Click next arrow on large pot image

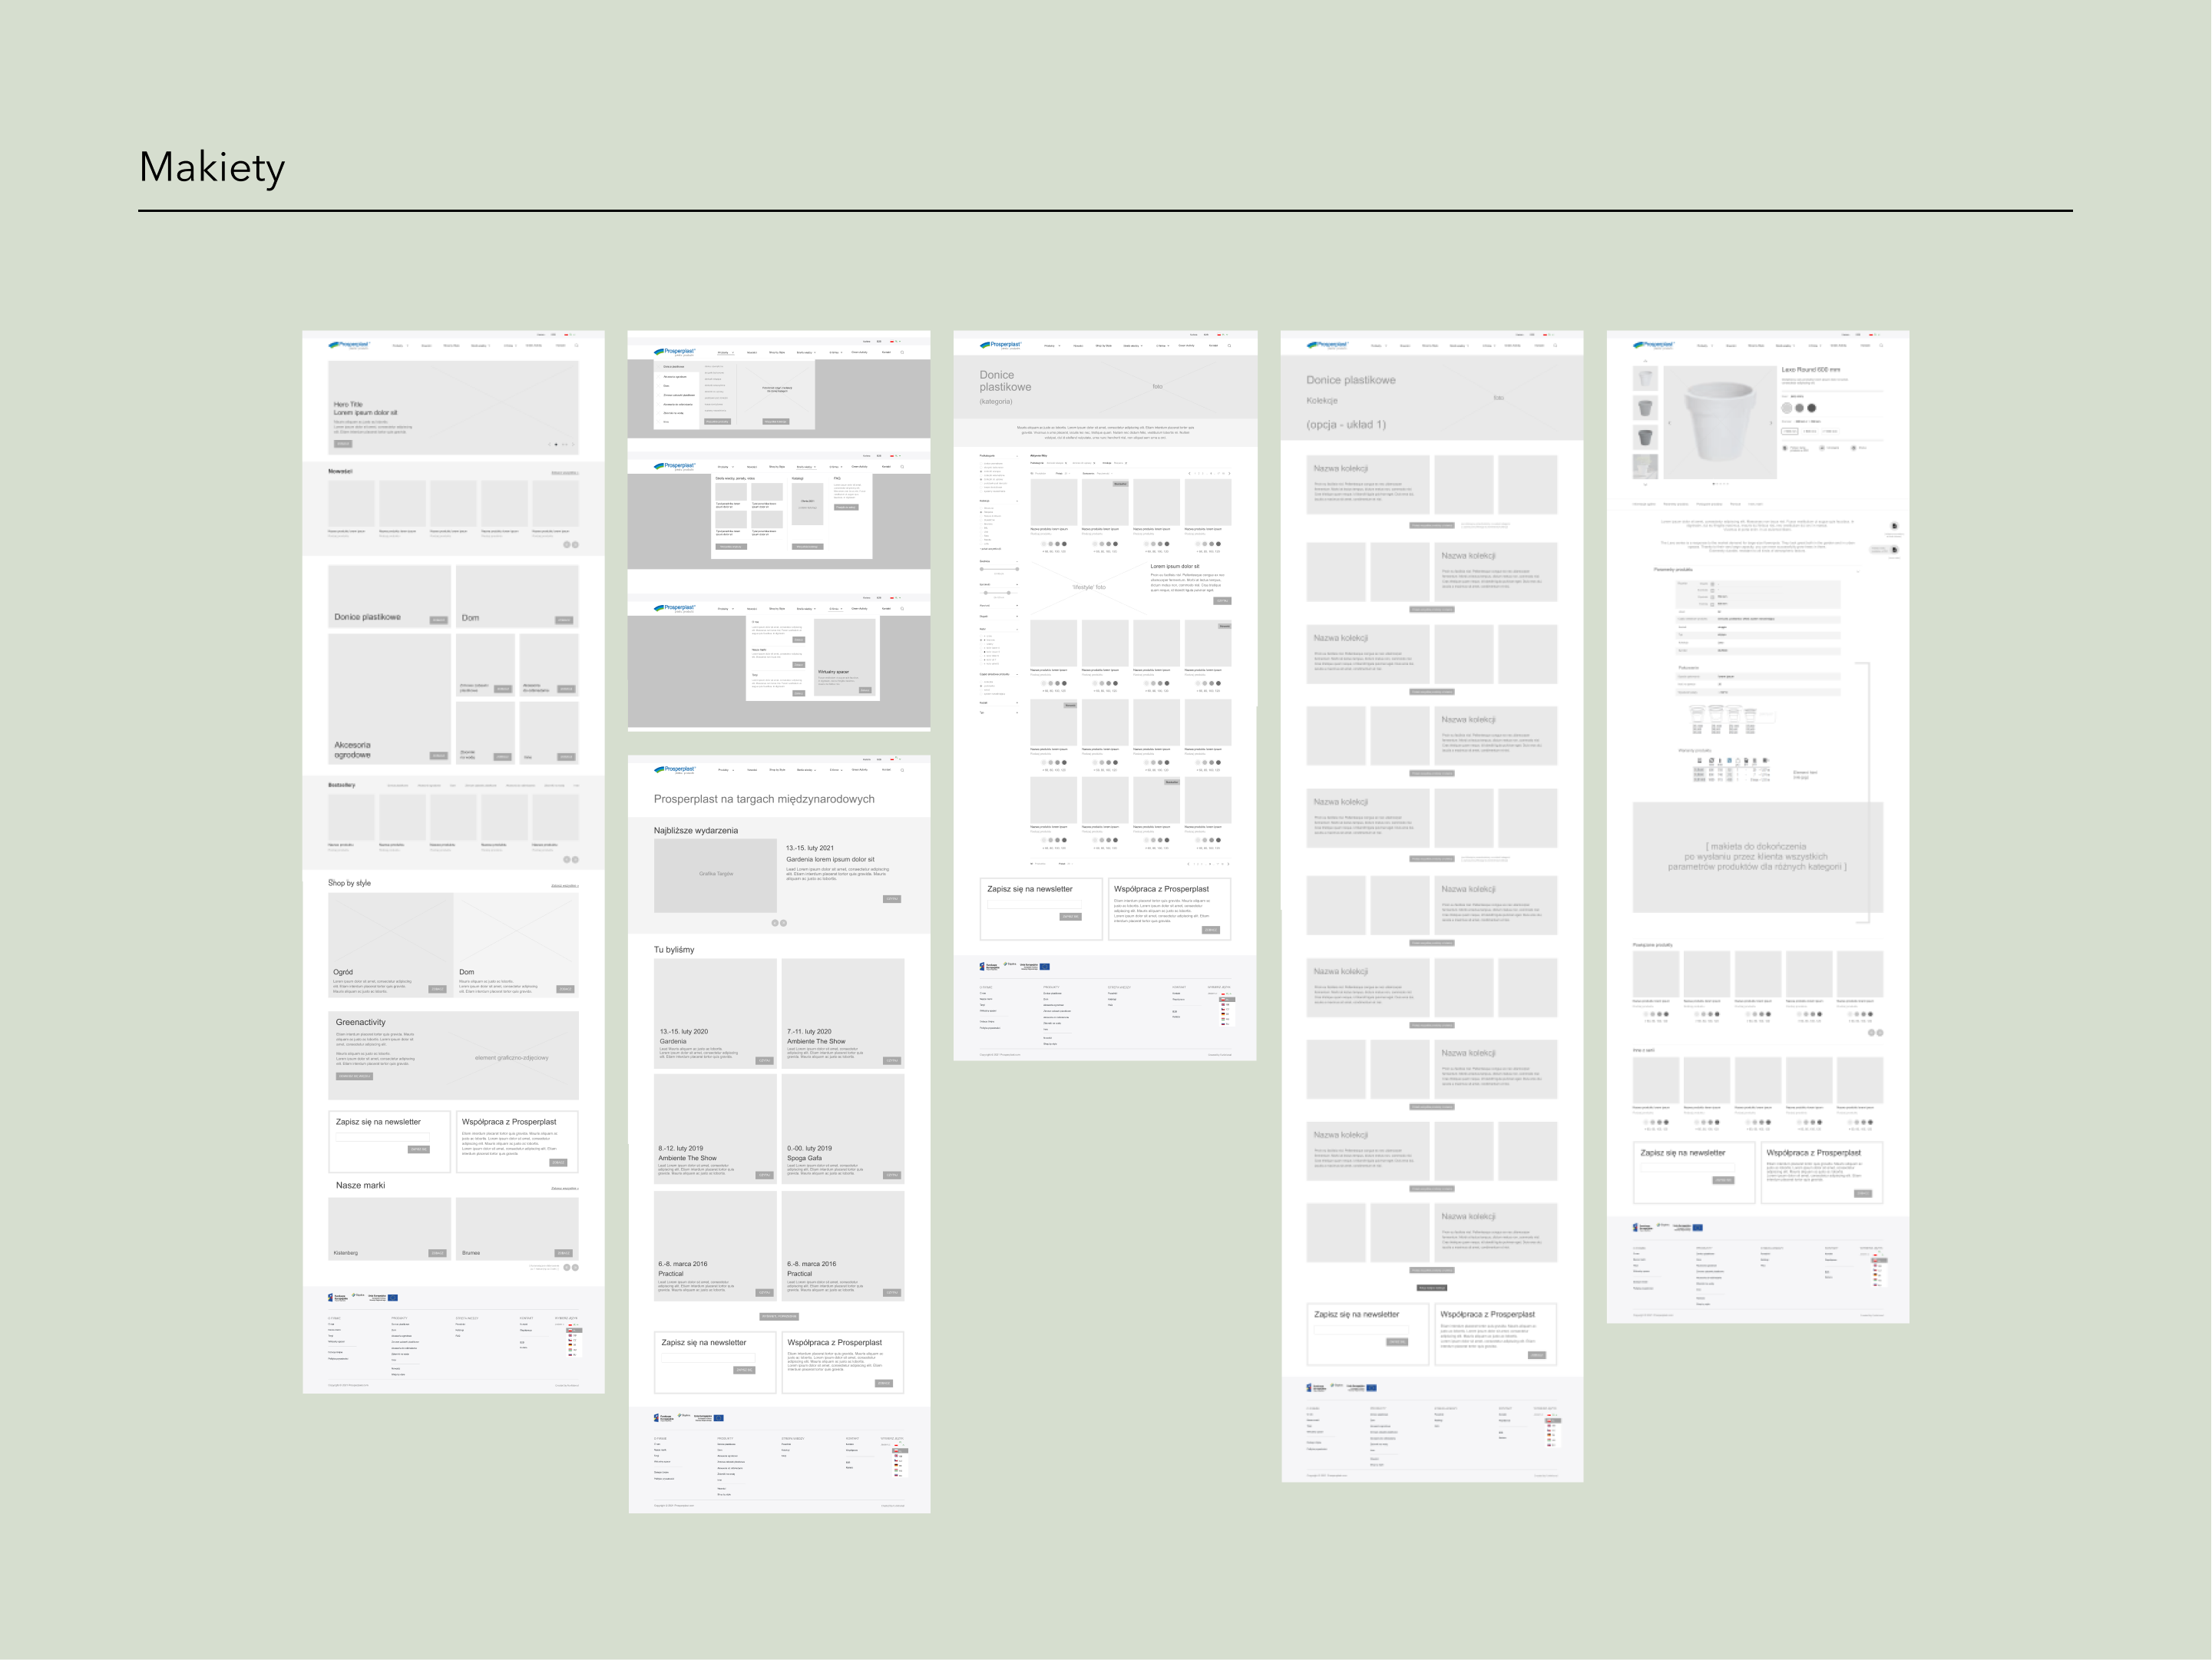pos(1771,423)
